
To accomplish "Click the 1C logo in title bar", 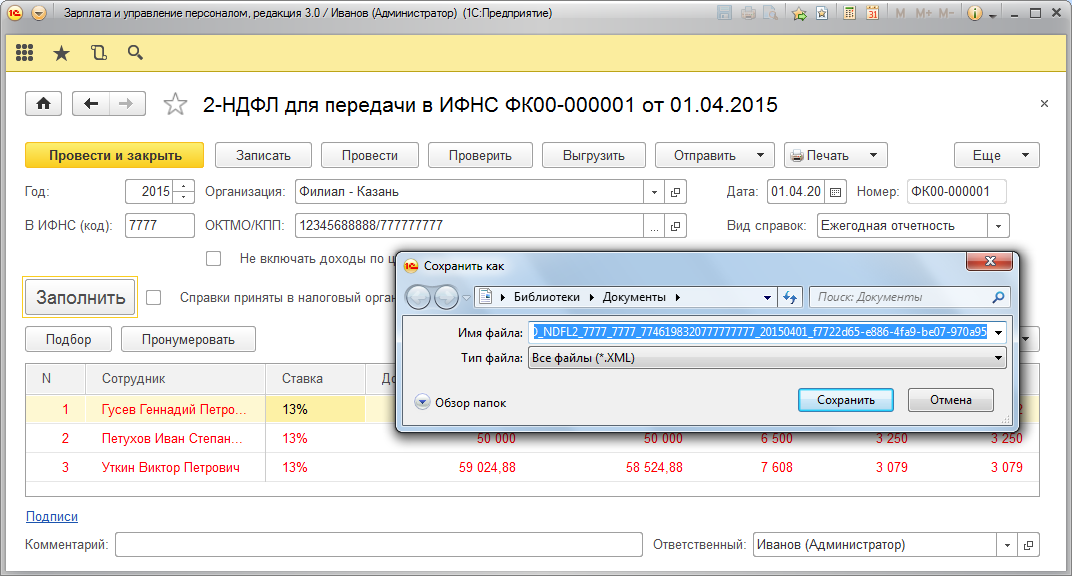I will [15, 13].
